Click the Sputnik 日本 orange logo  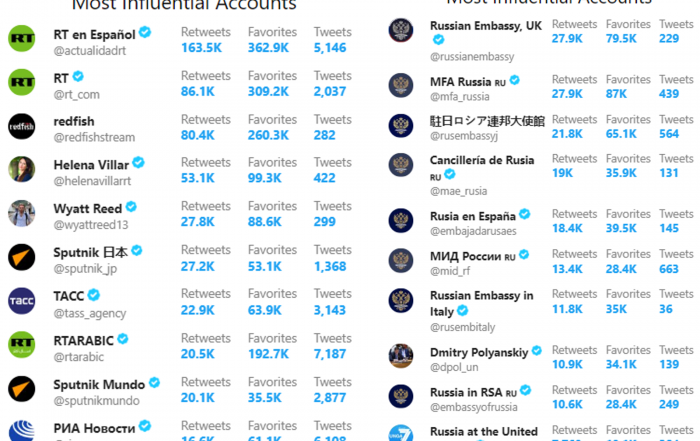pos(21,257)
